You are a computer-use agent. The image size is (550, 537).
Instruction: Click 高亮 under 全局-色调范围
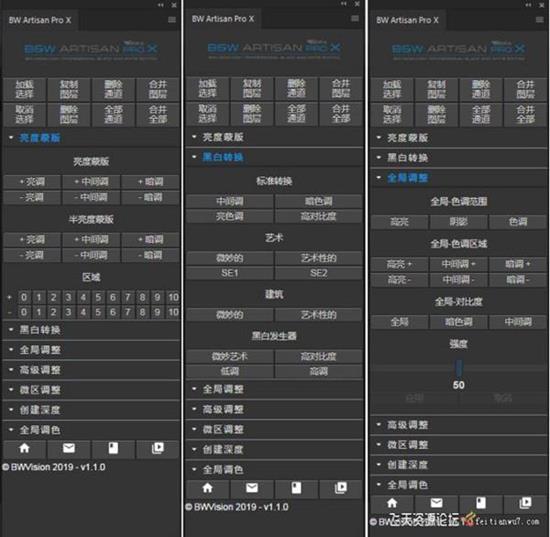tap(400, 222)
